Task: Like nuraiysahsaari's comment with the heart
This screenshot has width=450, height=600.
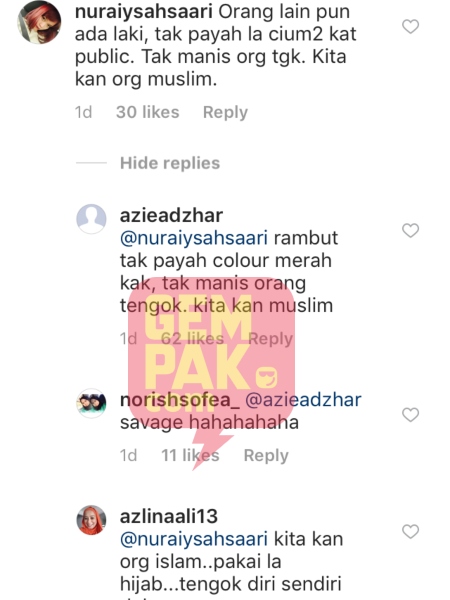Action: pos(411,26)
